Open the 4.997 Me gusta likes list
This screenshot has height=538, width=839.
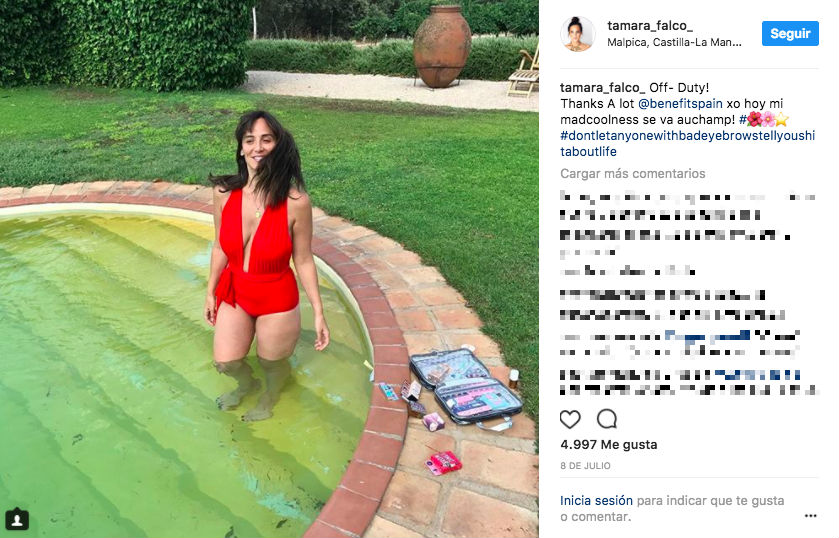pos(608,444)
